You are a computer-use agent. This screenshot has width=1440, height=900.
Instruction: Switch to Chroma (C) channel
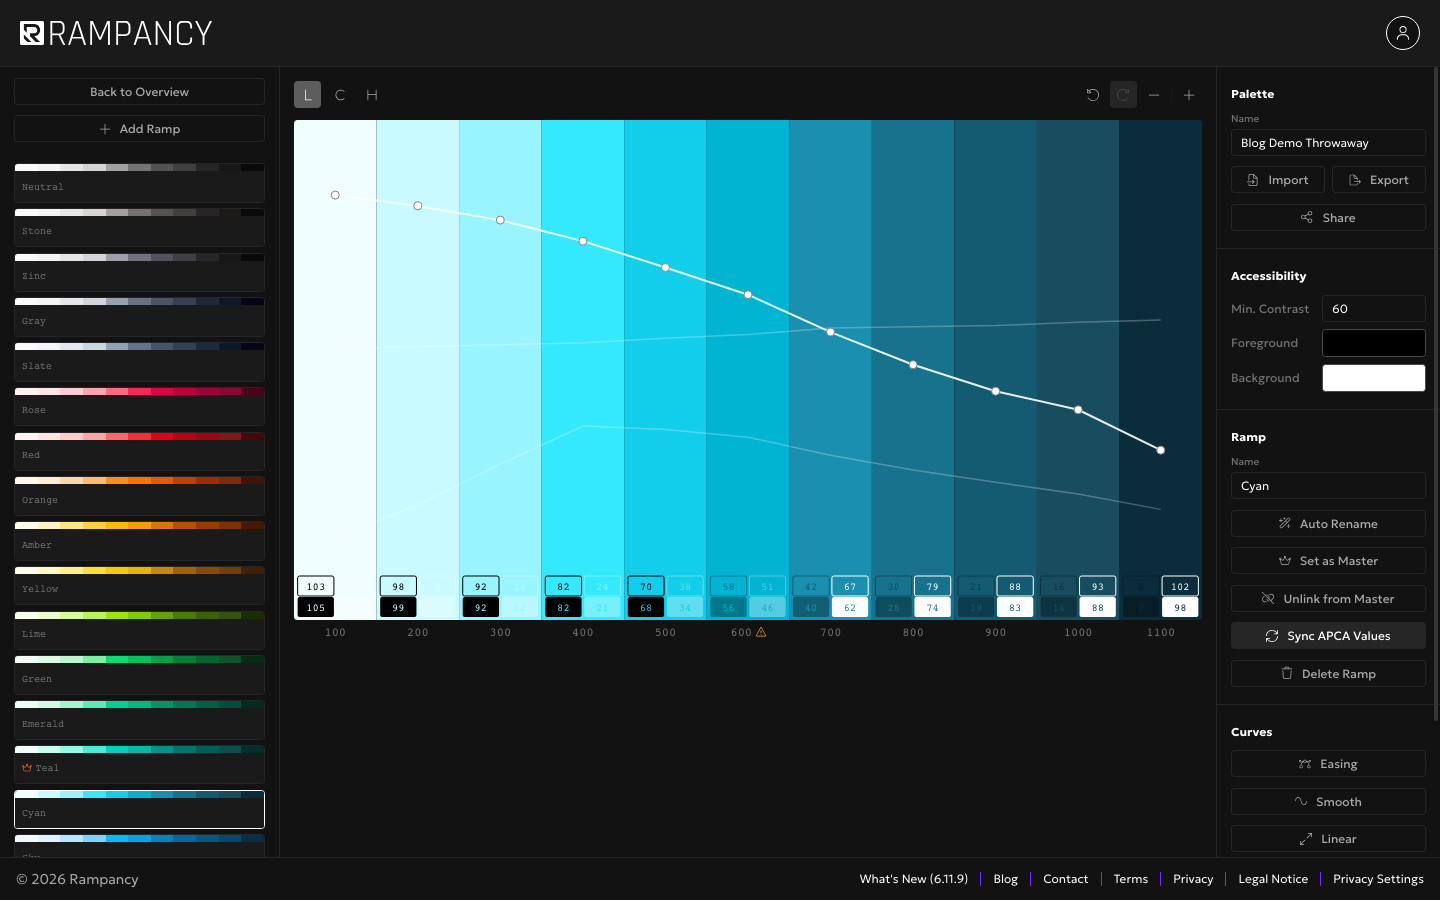click(x=340, y=95)
